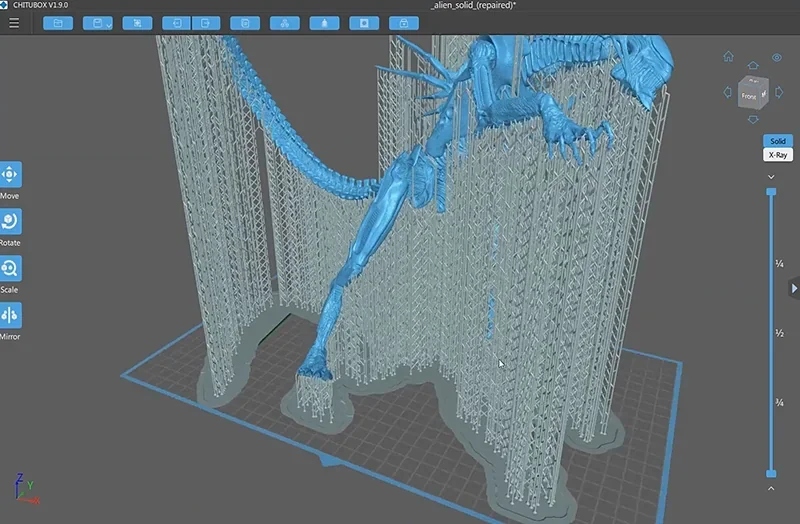Click the ¾ mark on layer slider

click(x=780, y=402)
